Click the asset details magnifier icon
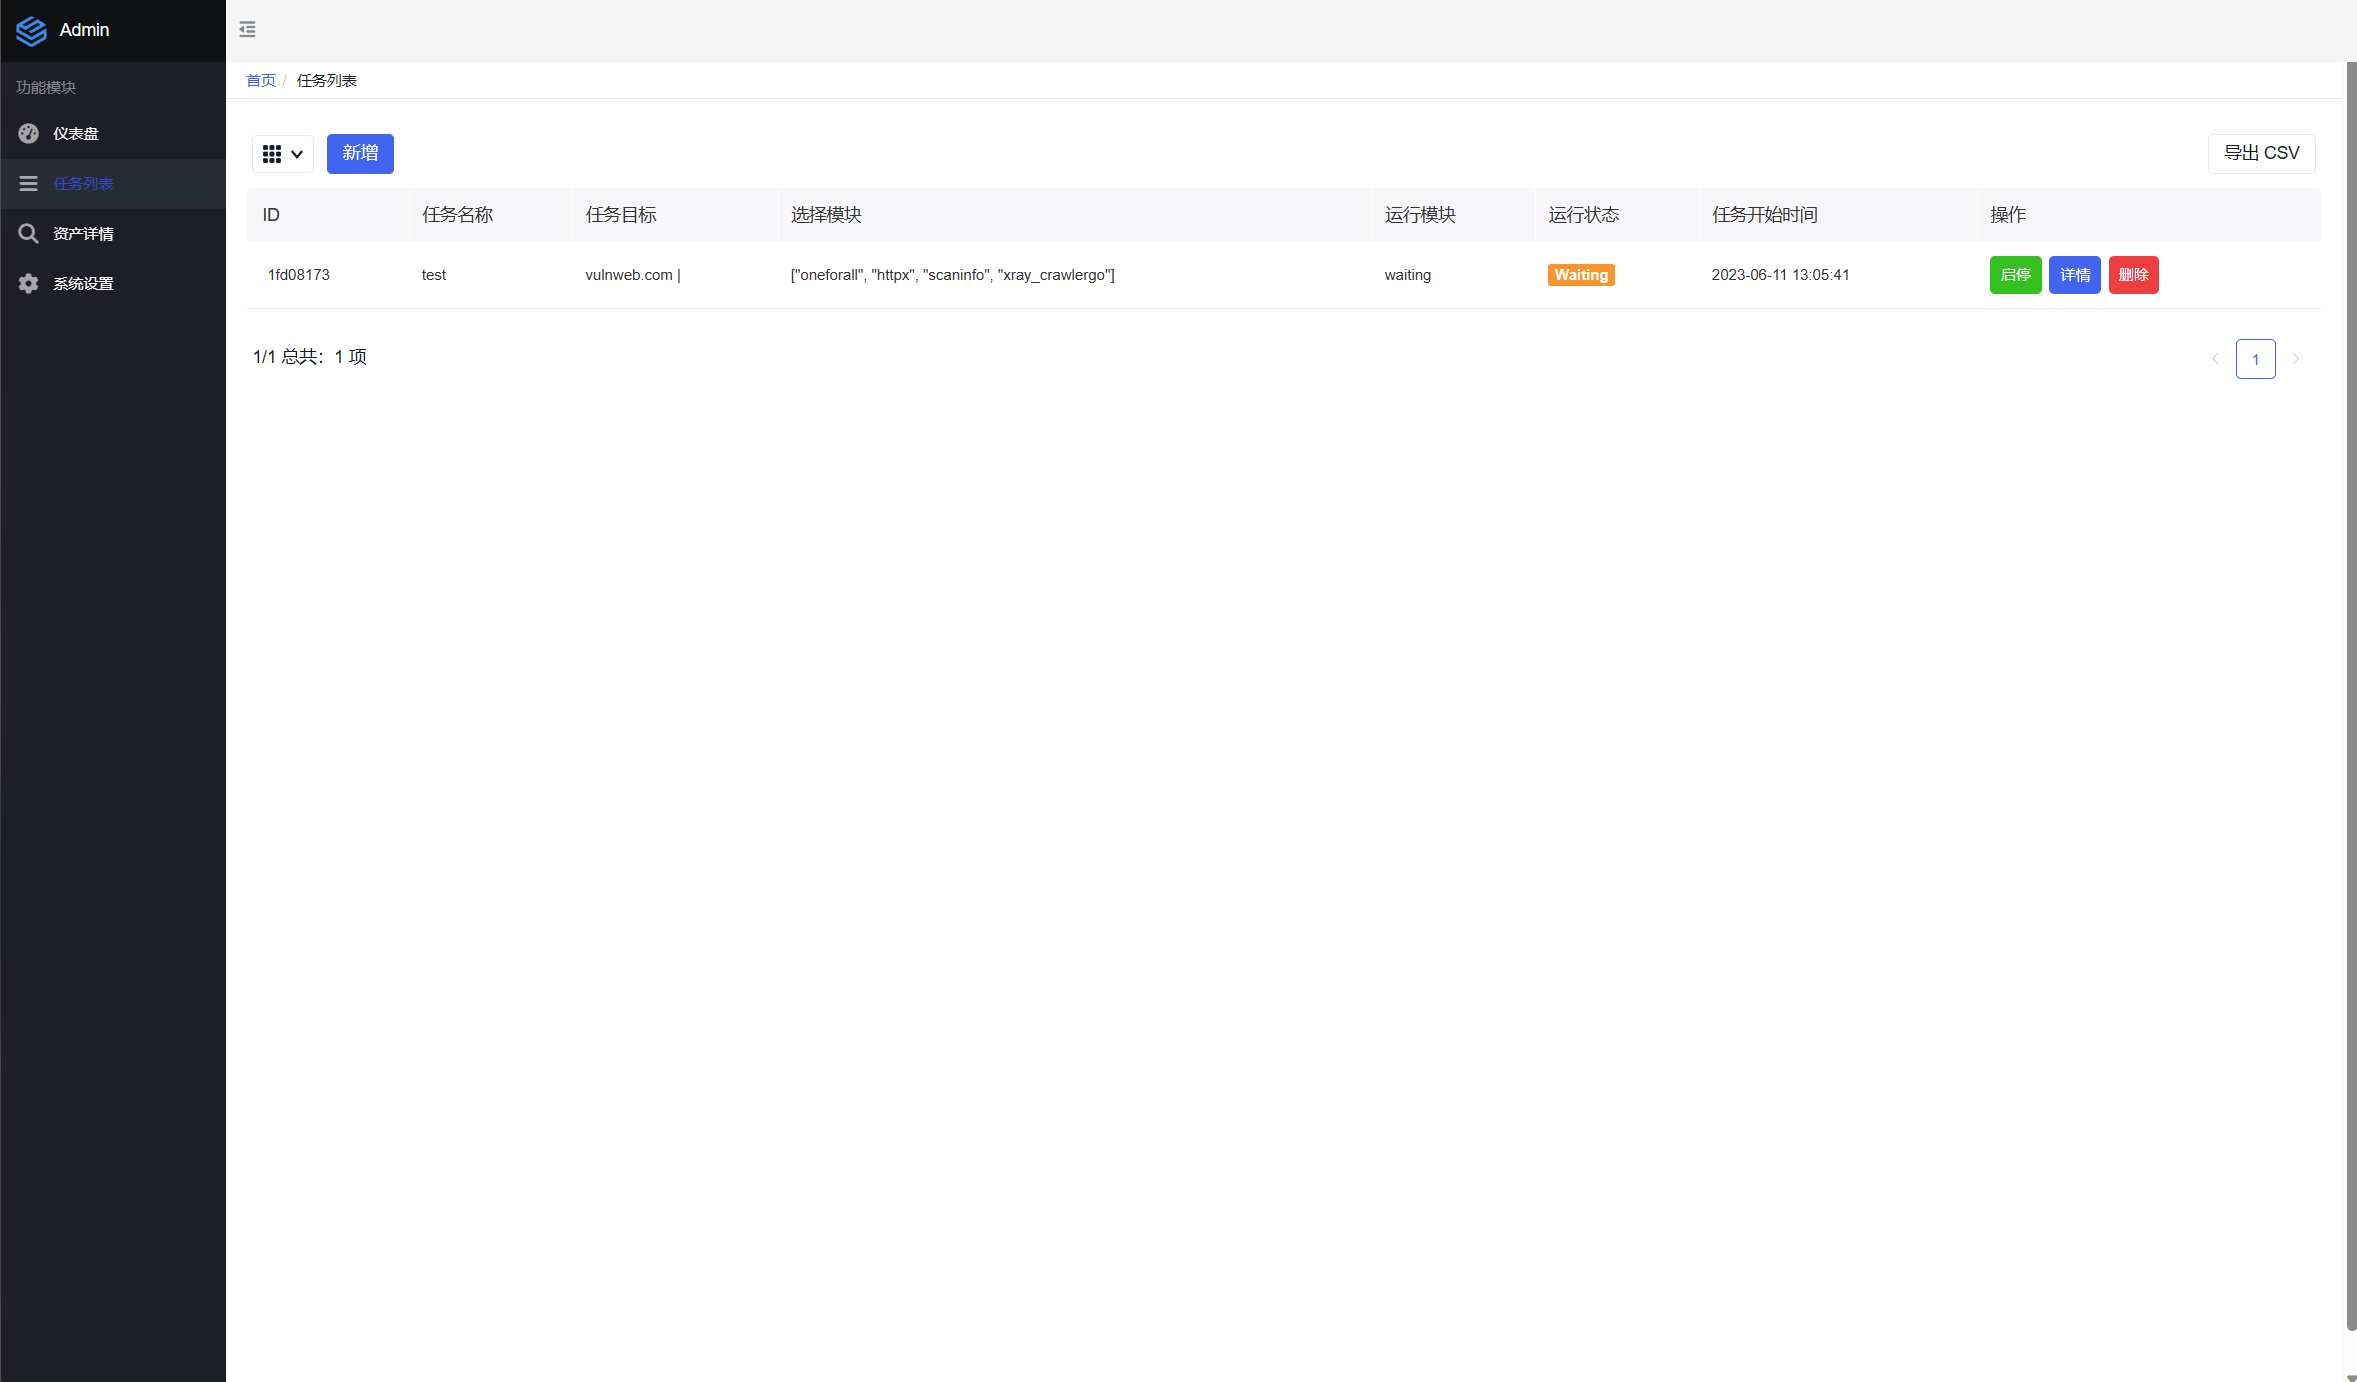2357x1382 pixels. [28, 234]
